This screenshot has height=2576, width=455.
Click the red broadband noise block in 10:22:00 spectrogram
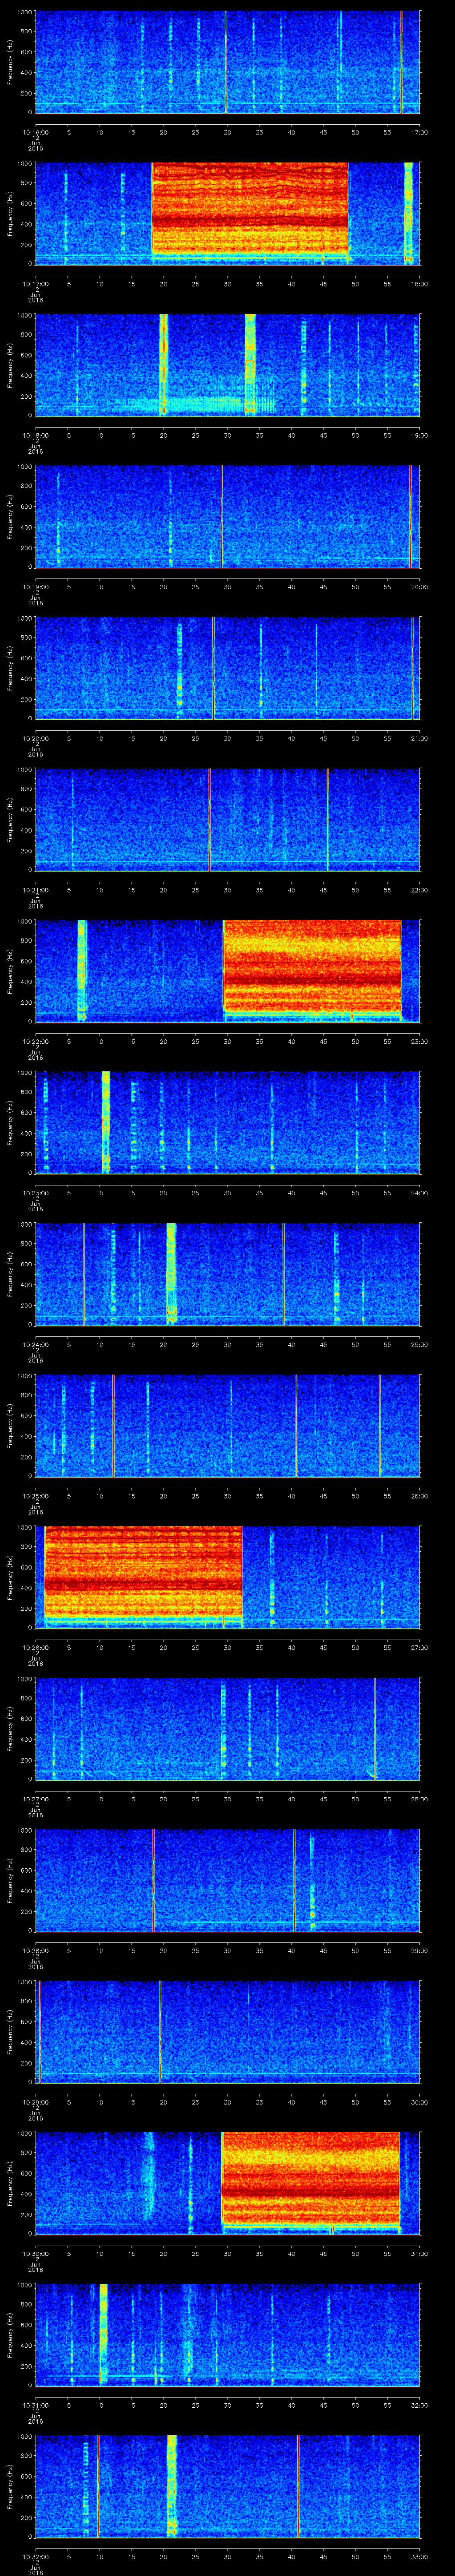click(x=312, y=966)
